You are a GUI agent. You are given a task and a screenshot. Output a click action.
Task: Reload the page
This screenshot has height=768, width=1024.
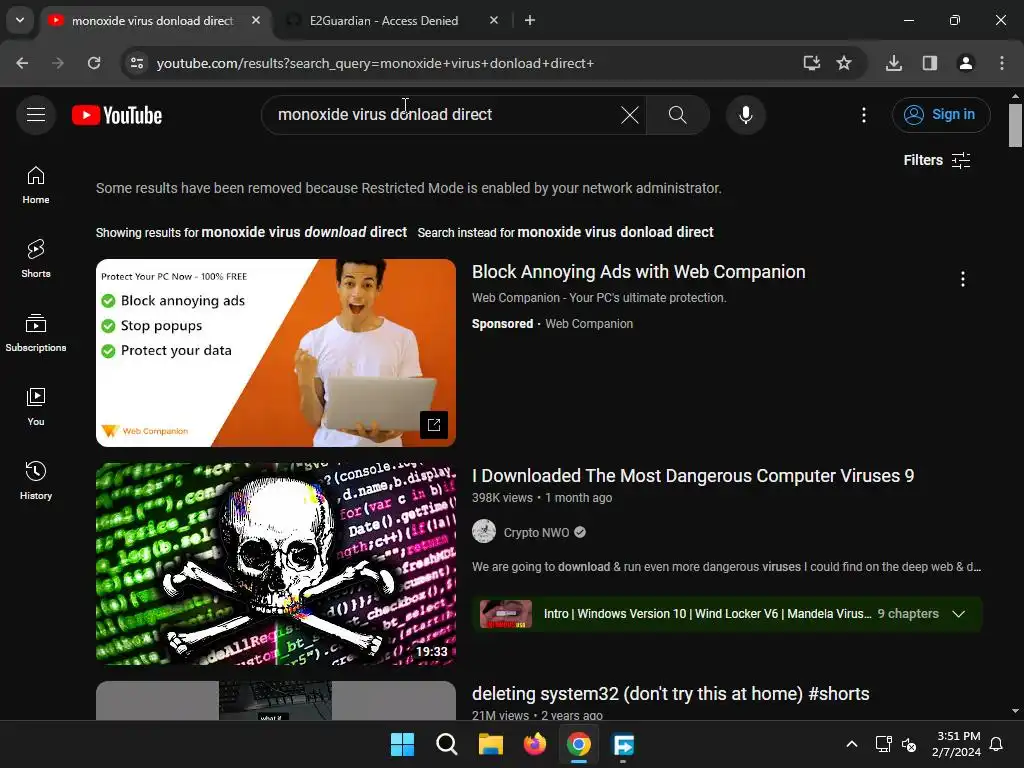point(94,63)
